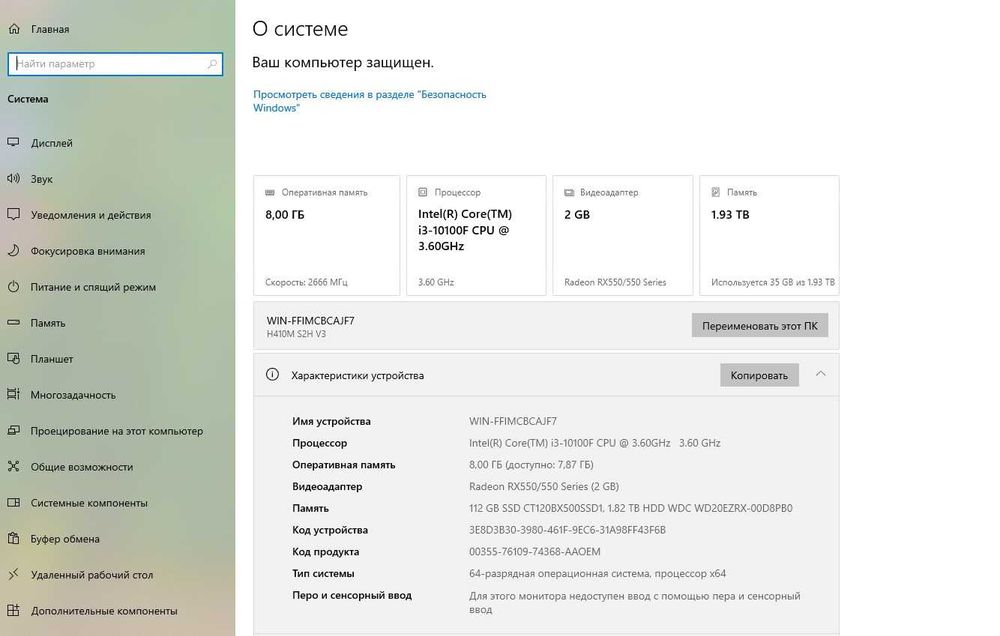
Task: Click the Фокусировка внимания moon icon
Action: [x=13, y=251]
